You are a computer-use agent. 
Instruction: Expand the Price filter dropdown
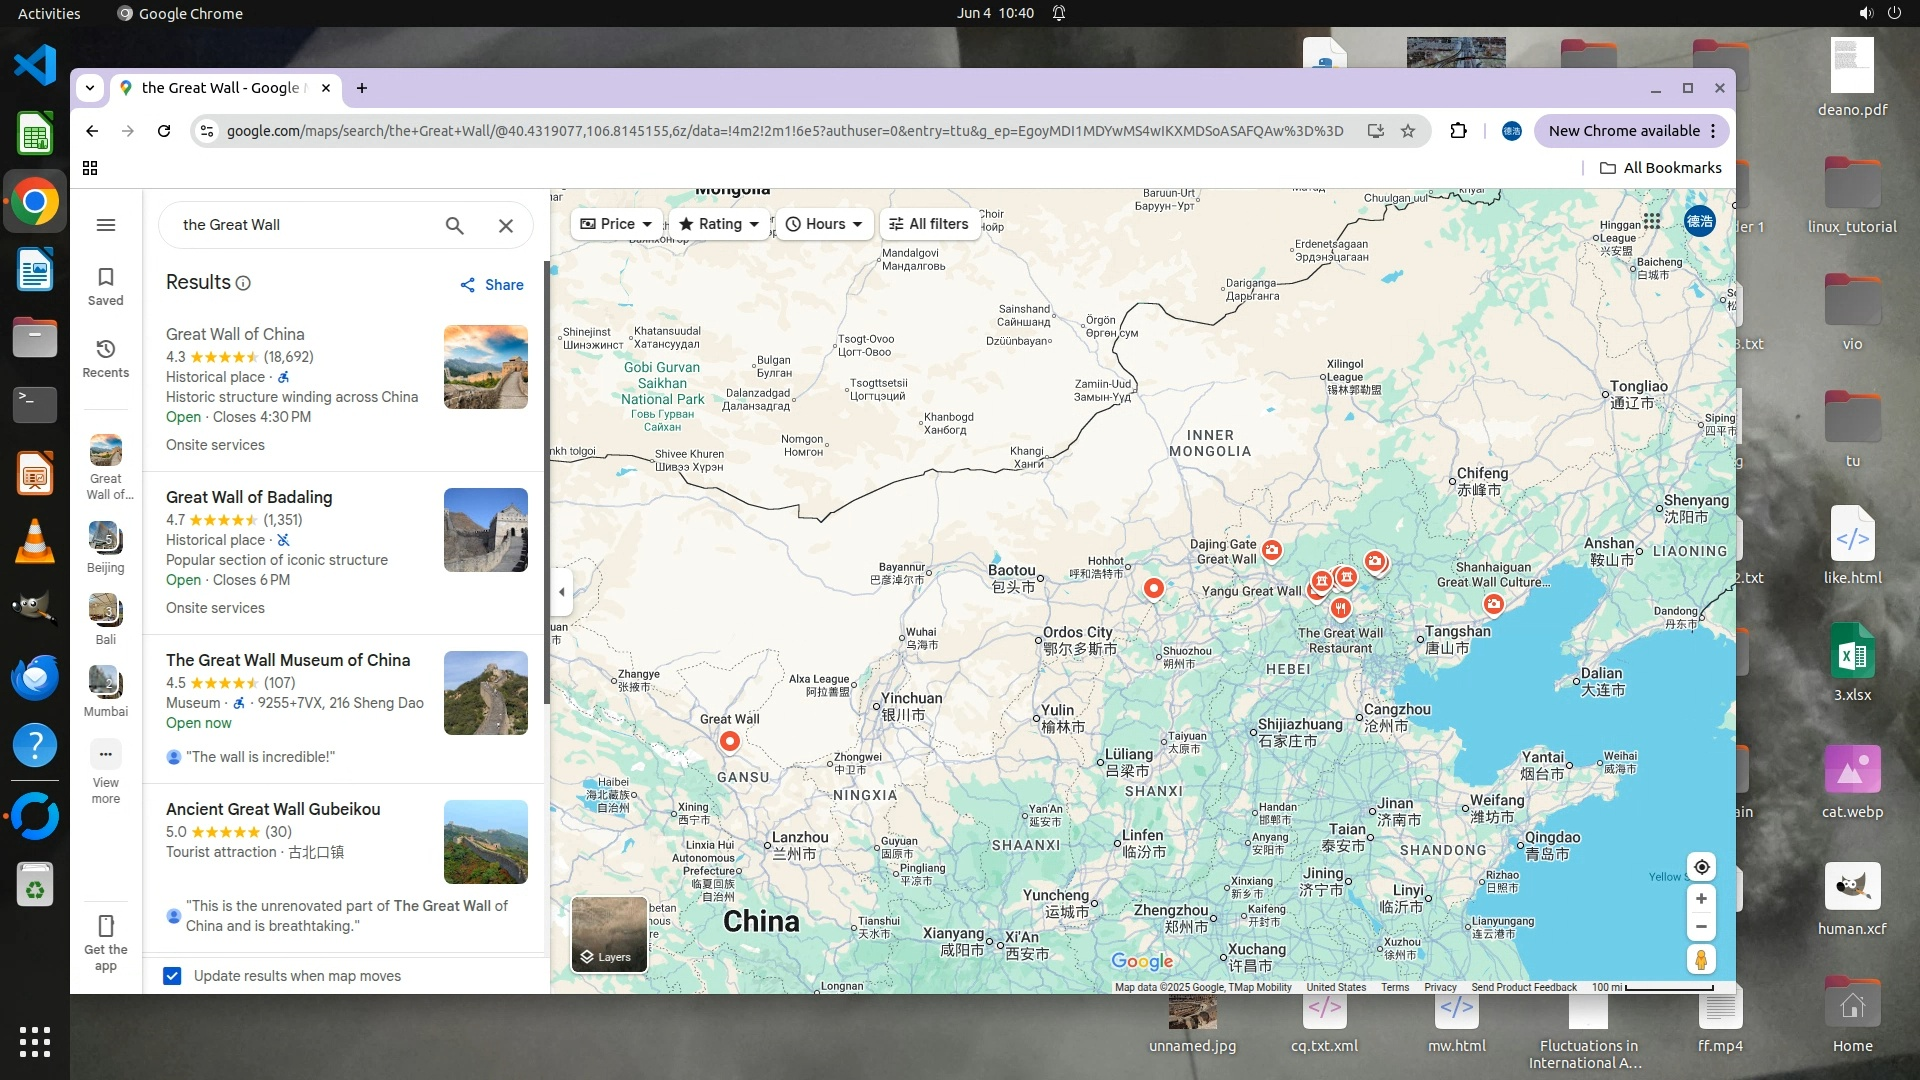[x=616, y=224]
